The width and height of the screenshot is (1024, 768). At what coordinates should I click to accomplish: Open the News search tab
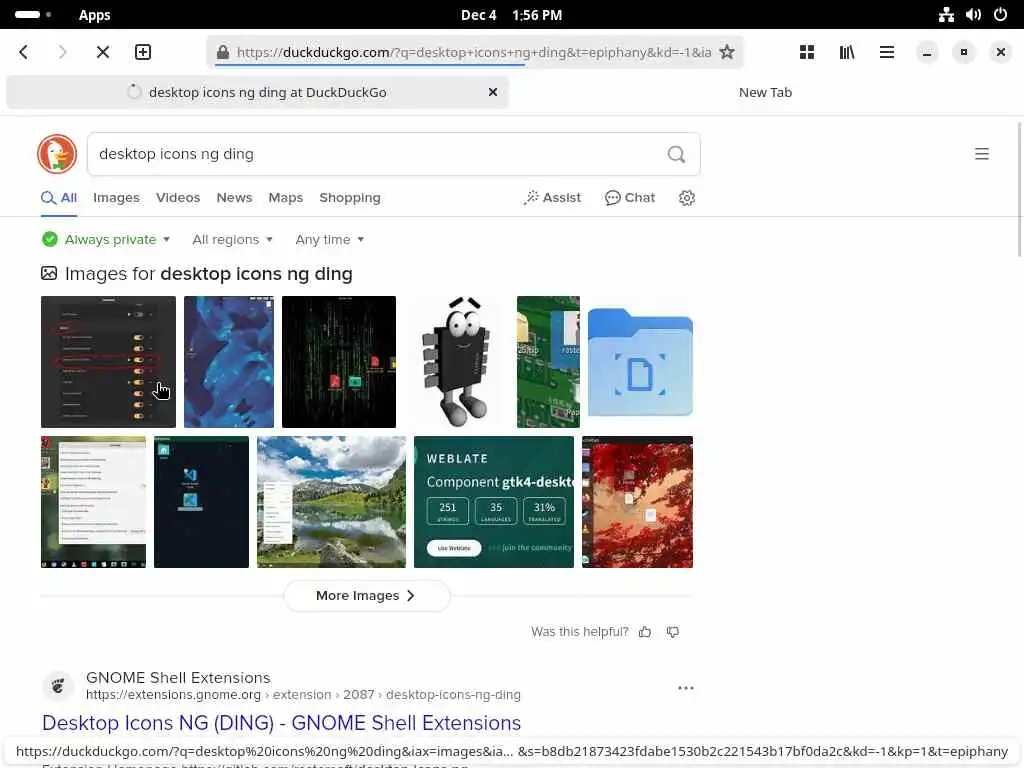pyautogui.click(x=234, y=198)
